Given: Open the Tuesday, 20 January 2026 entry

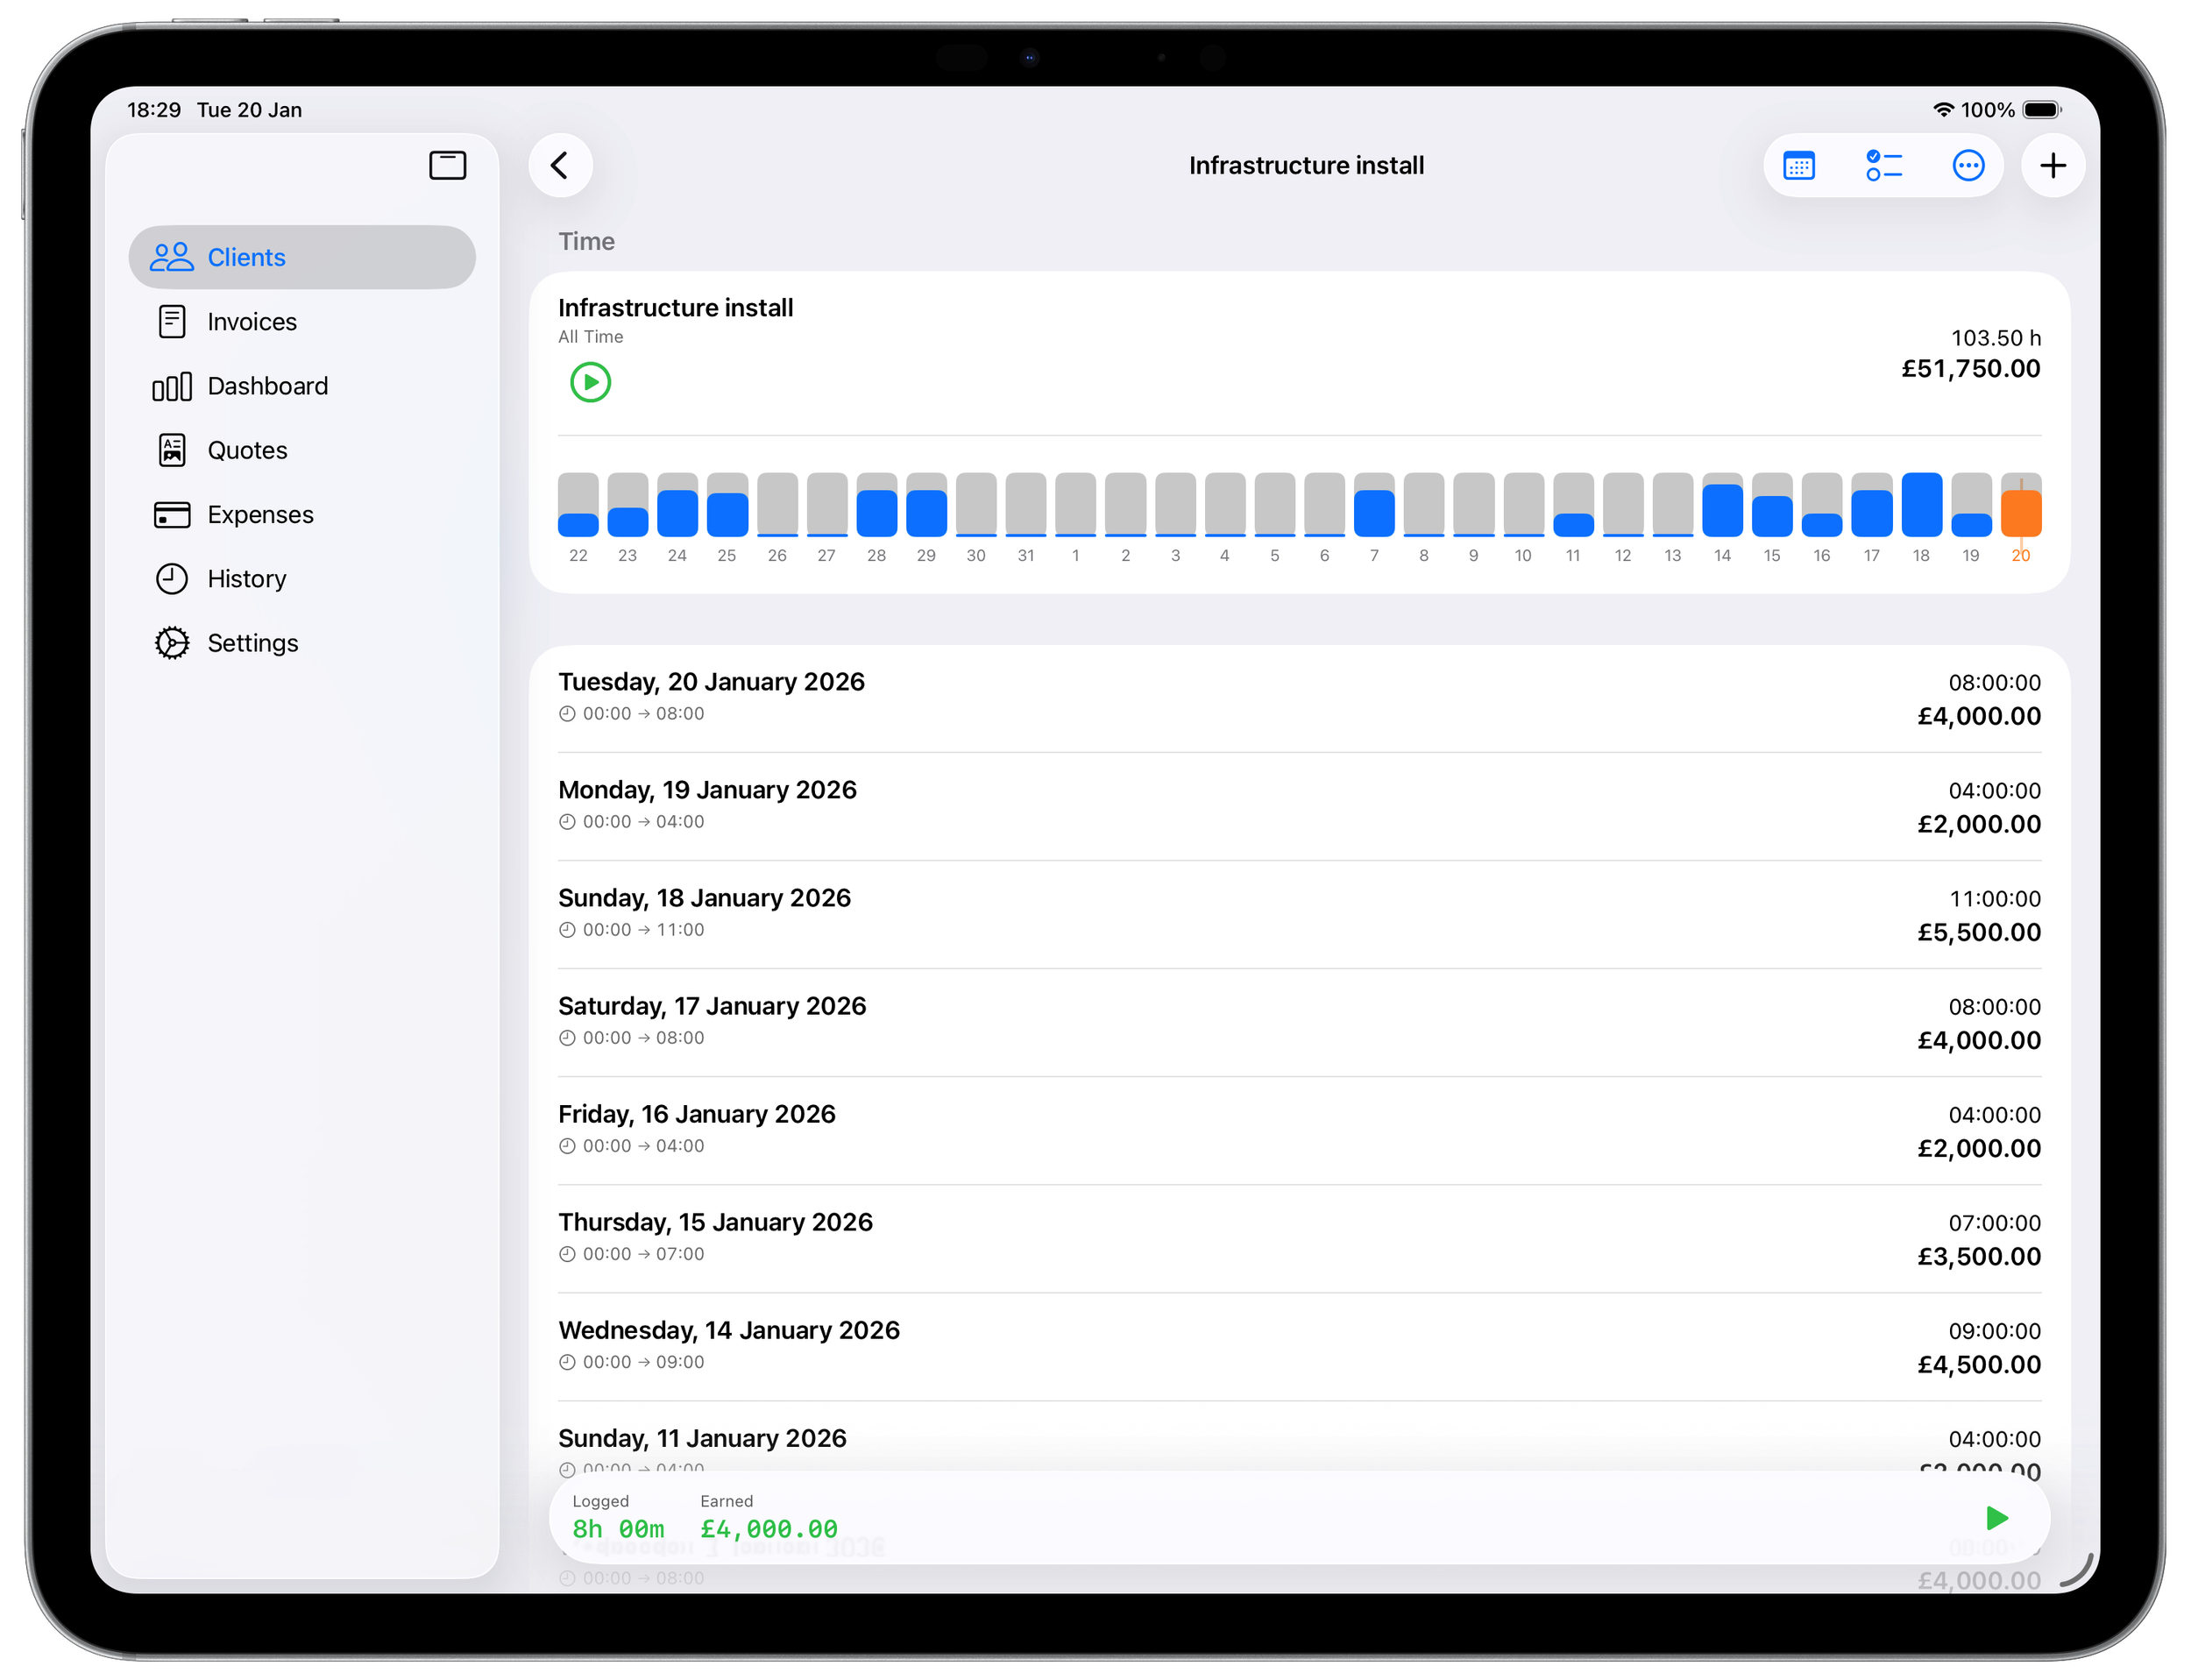Looking at the screenshot, I should (x=1298, y=698).
